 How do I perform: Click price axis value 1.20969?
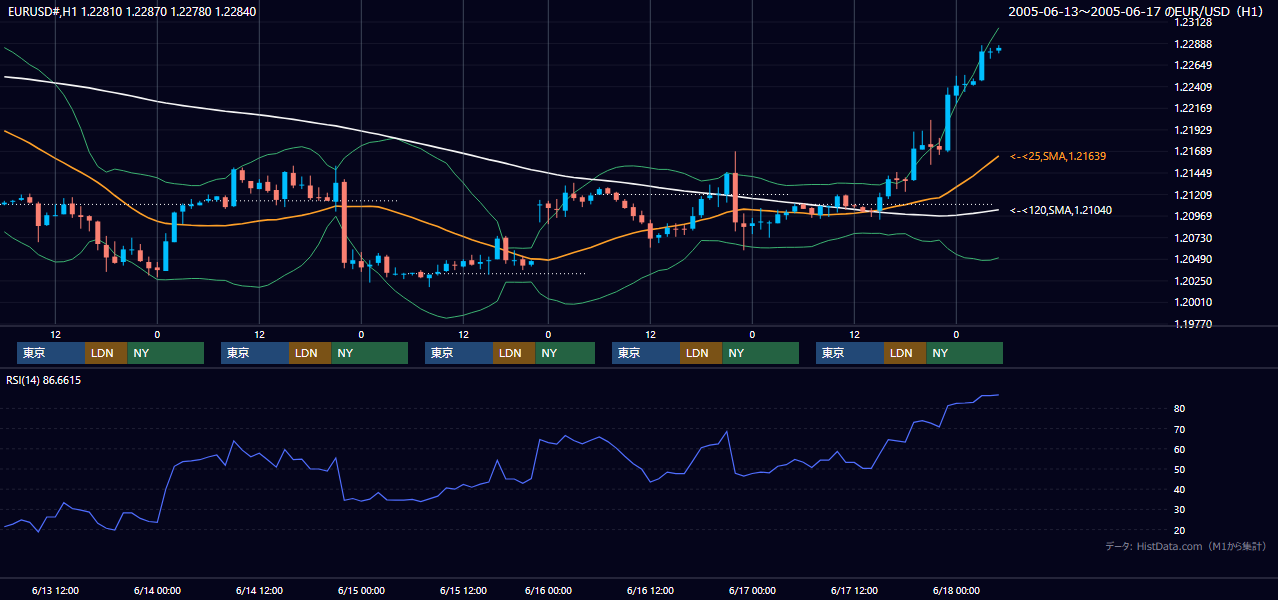[1192, 216]
